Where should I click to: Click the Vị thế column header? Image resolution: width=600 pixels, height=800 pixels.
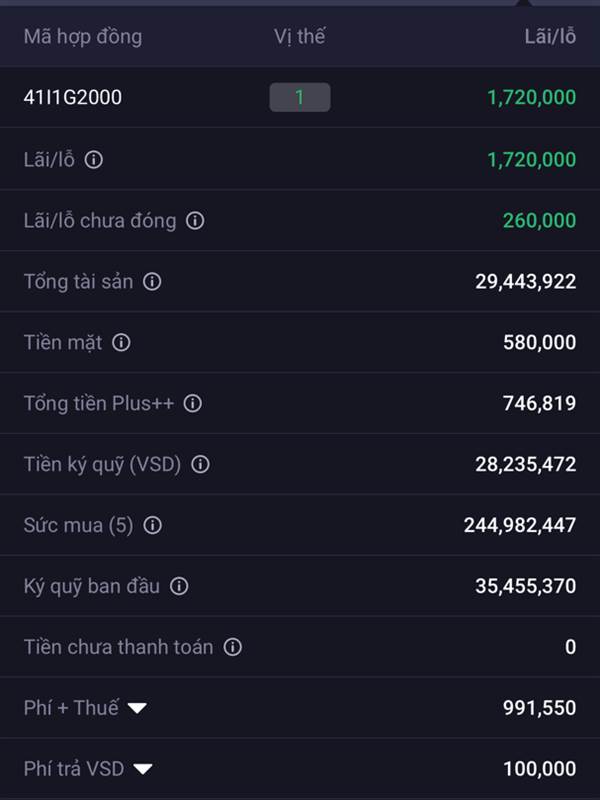pos(300,37)
